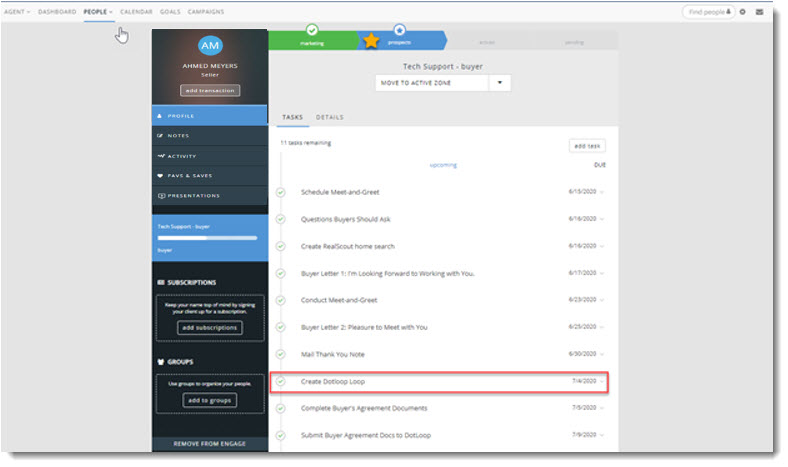This screenshot has width=788, height=467.
Task: Open the settings gear icon
Action: (742, 12)
